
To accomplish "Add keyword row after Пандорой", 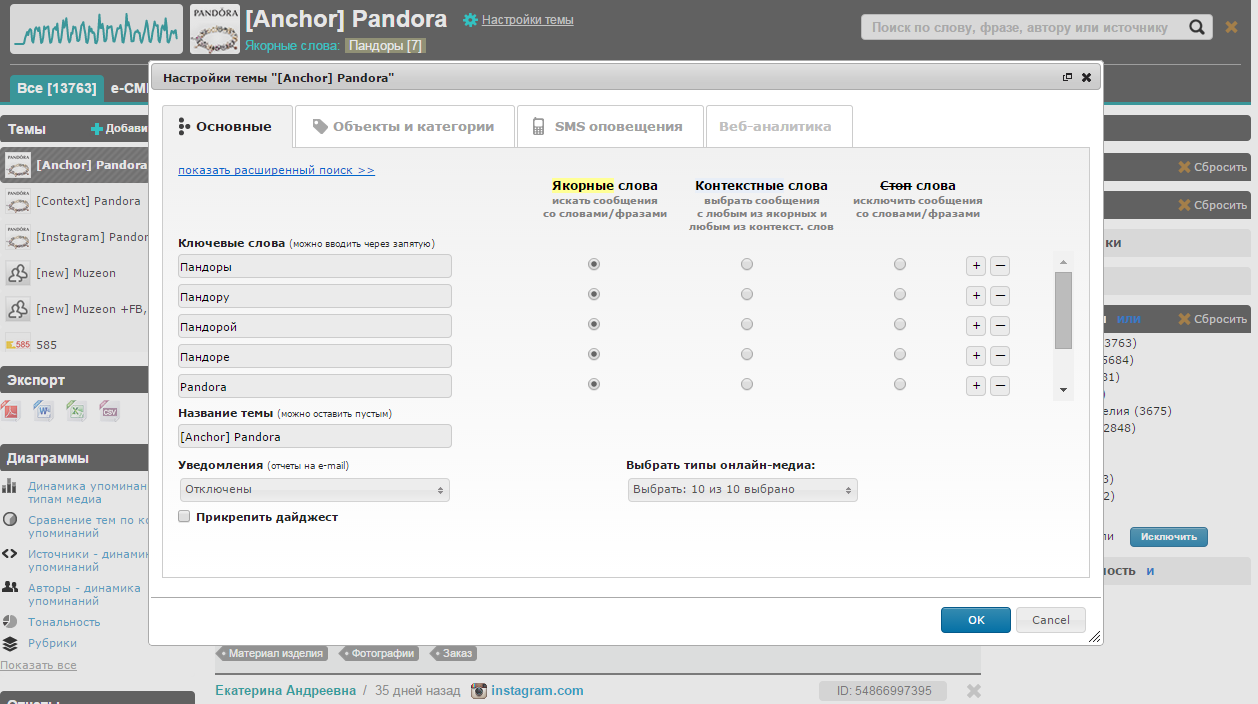I will pyautogui.click(x=976, y=326).
